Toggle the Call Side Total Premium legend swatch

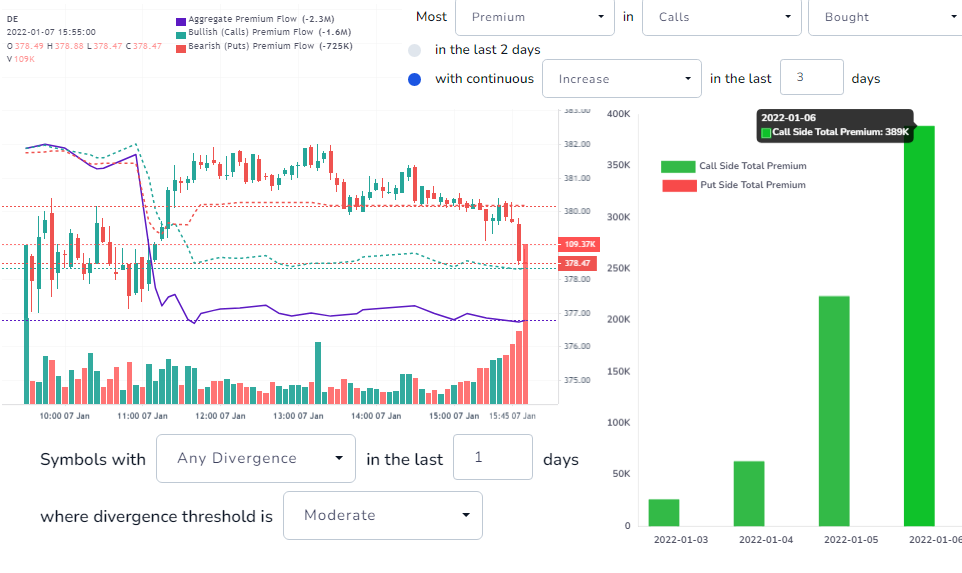[679, 166]
